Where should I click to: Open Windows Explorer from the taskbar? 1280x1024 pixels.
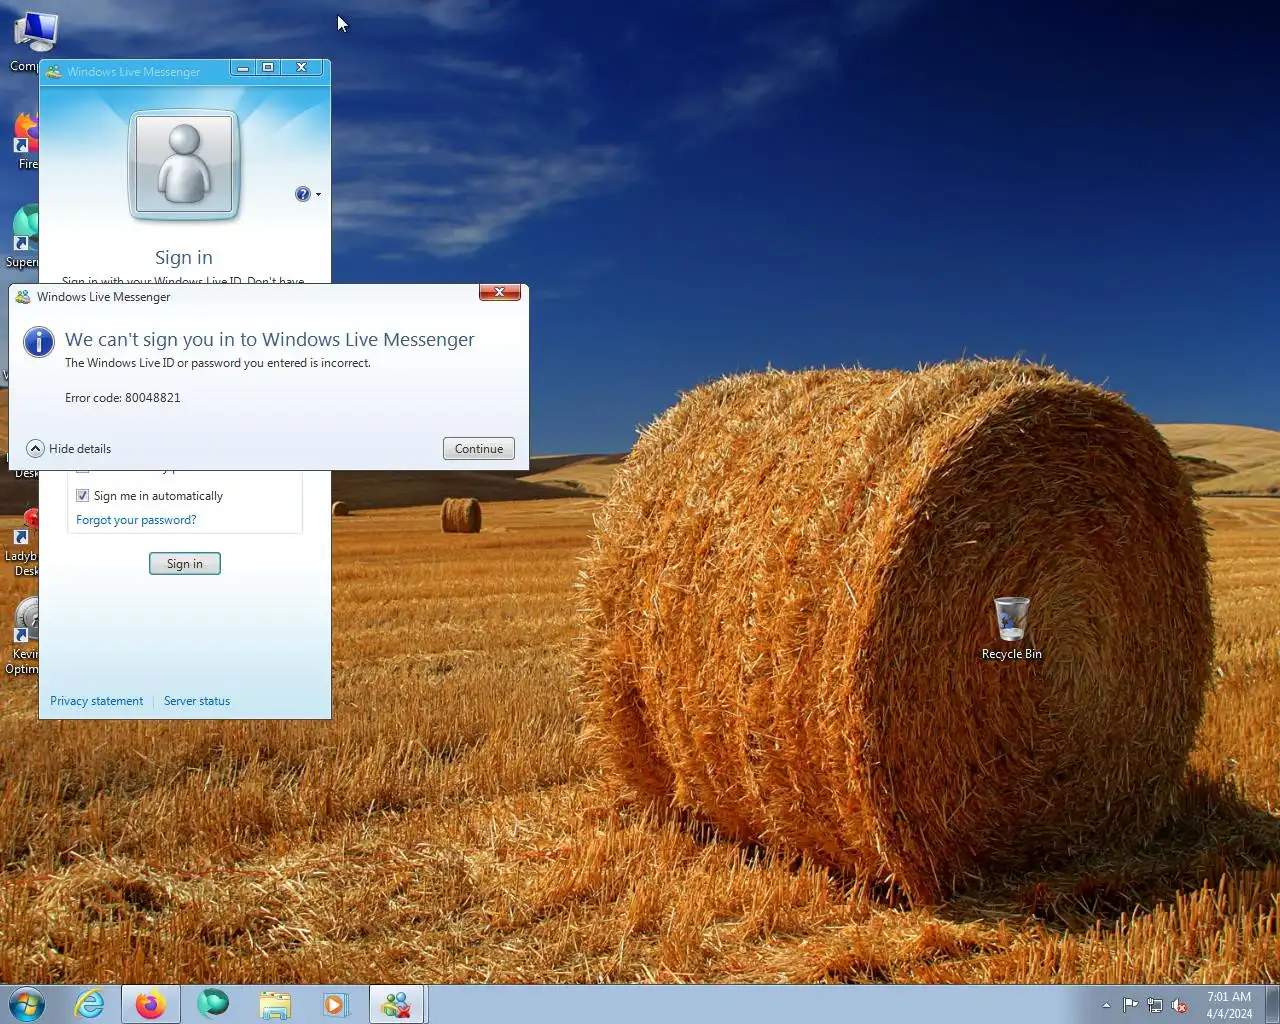pyautogui.click(x=275, y=1004)
